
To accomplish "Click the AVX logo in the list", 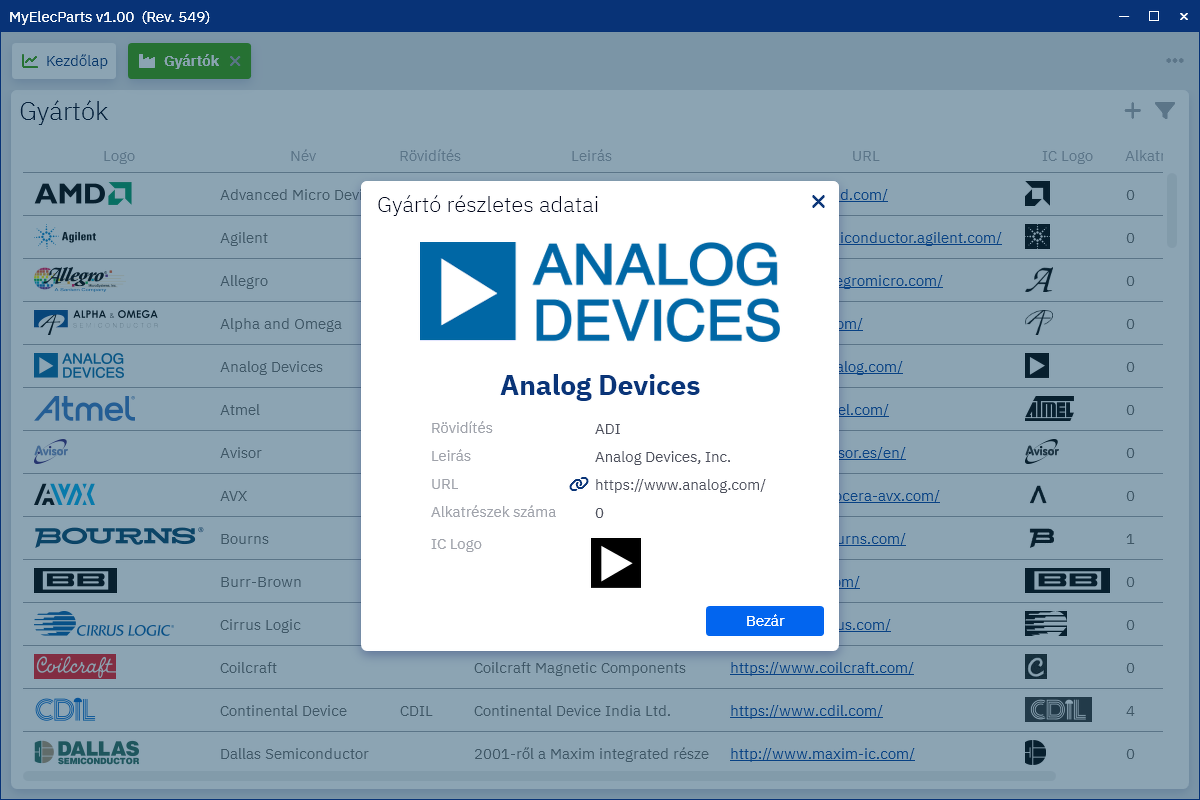I will (x=64, y=495).
